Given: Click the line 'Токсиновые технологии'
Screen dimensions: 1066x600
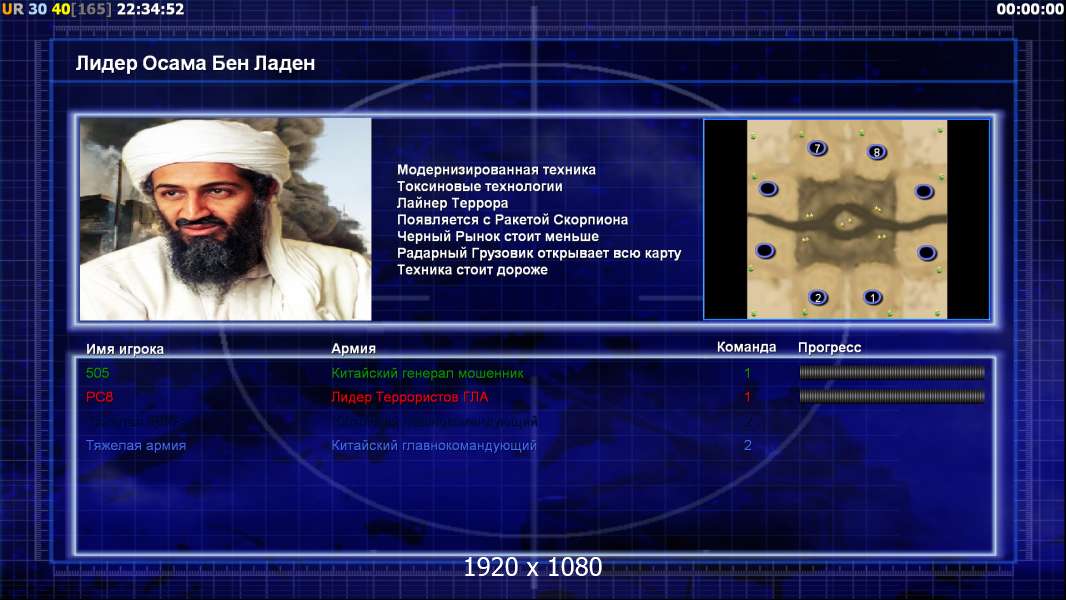Looking at the screenshot, I should tap(479, 186).
